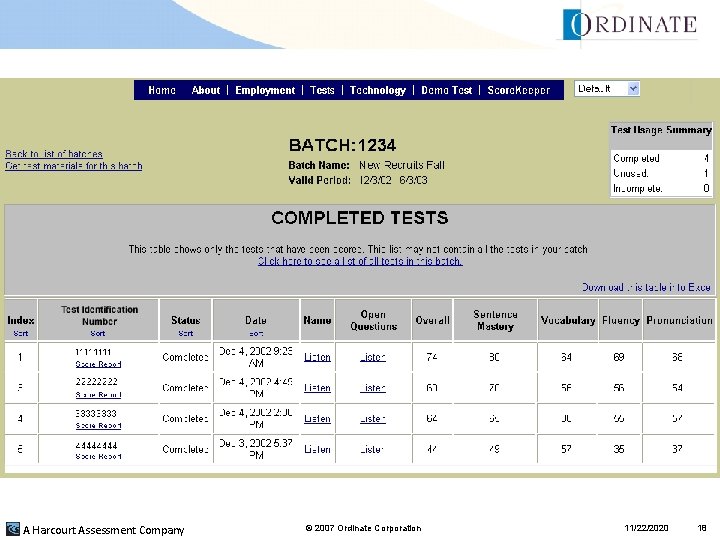Download this table into Excel

[646, 287]
